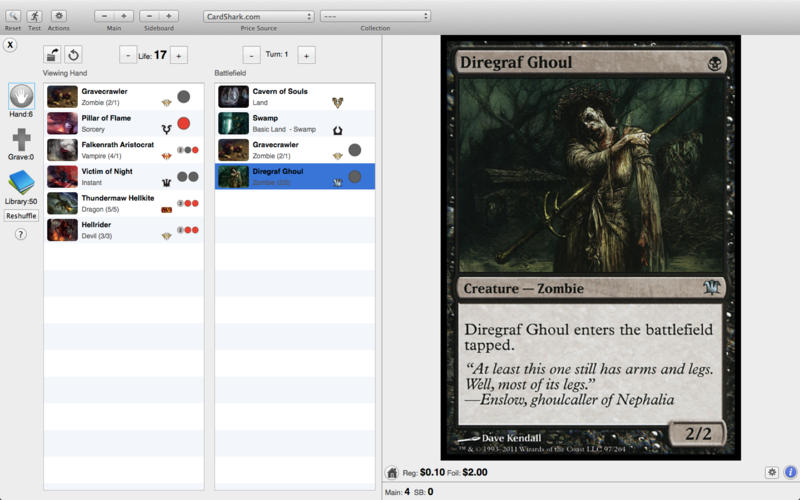Screen dimensions: 800x500
Task: Increase Life total with plus button
Action: tap(179, 55)
